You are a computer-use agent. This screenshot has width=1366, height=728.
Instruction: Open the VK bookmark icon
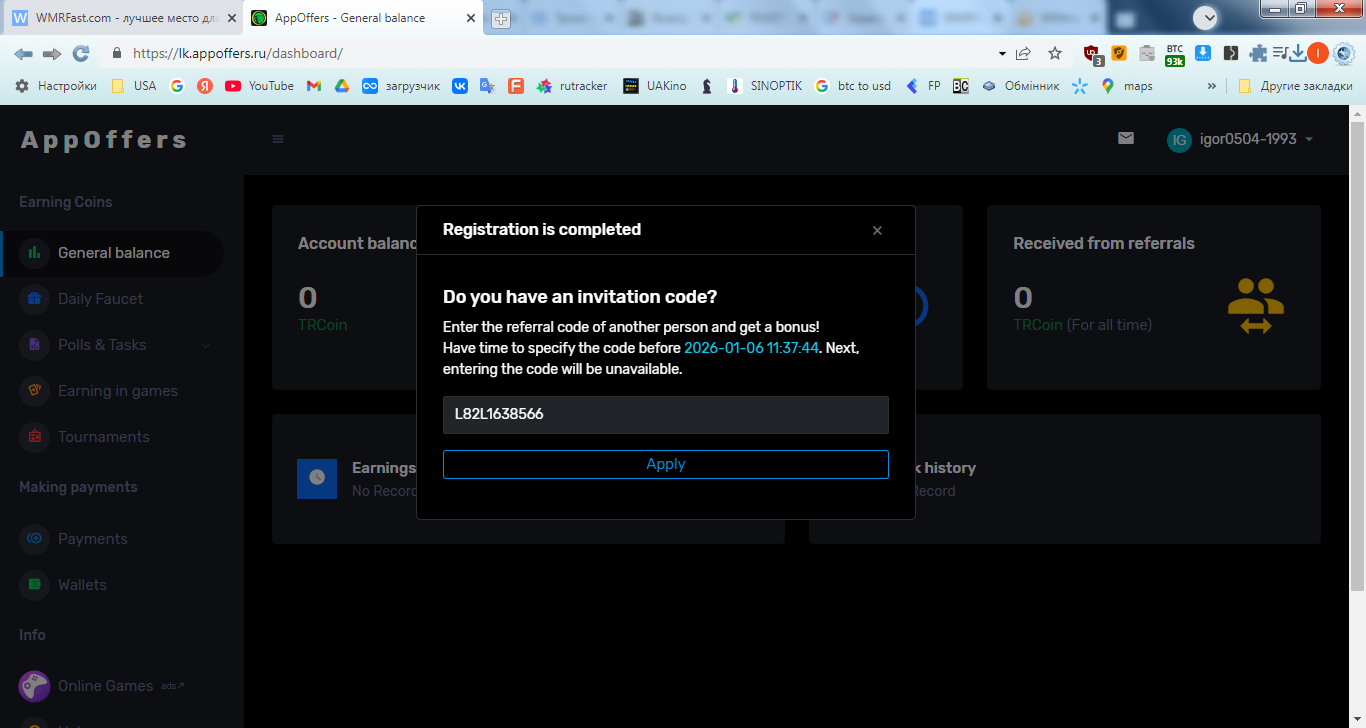point(460,86)
